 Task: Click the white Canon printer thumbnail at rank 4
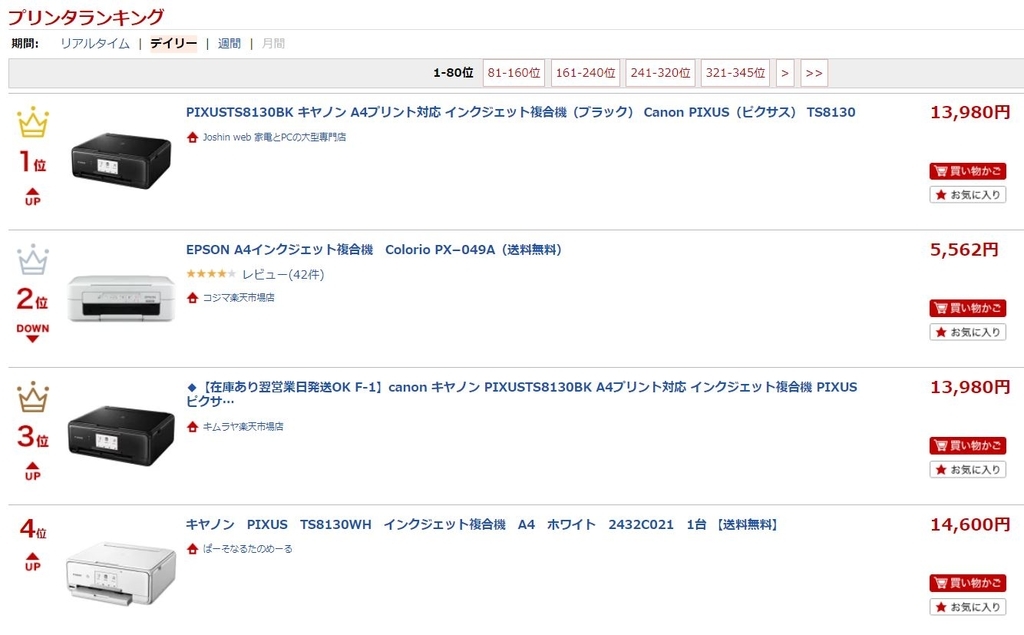(121, 575)
